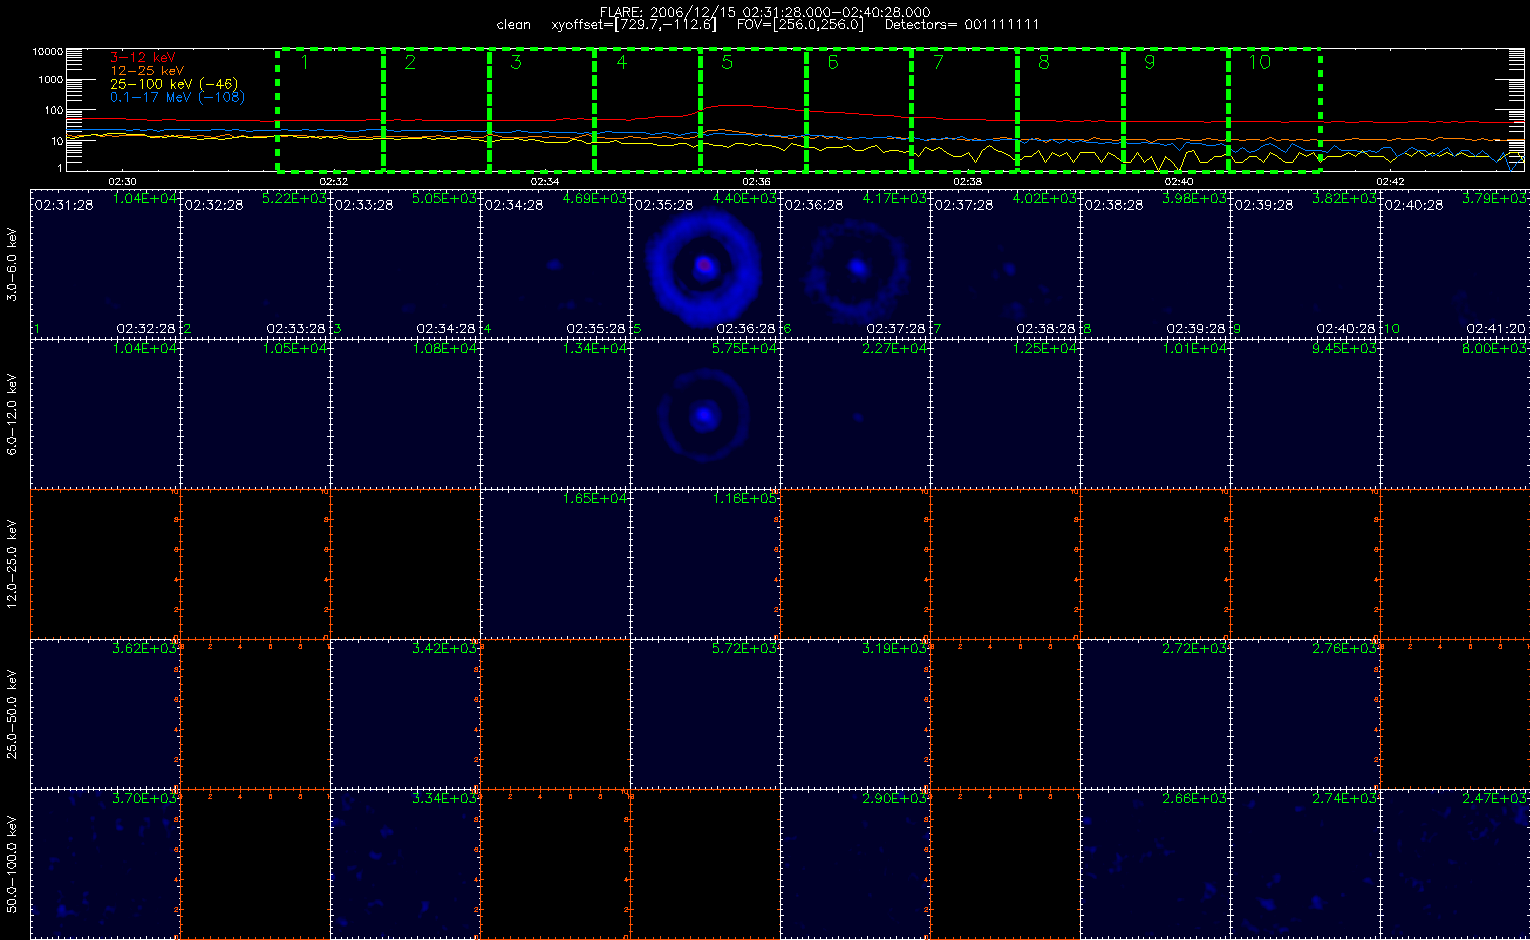The width and height of the screenshot is (1530, 940).
Task: Click the peak value 3.34E+03
Action: [445, 799]
